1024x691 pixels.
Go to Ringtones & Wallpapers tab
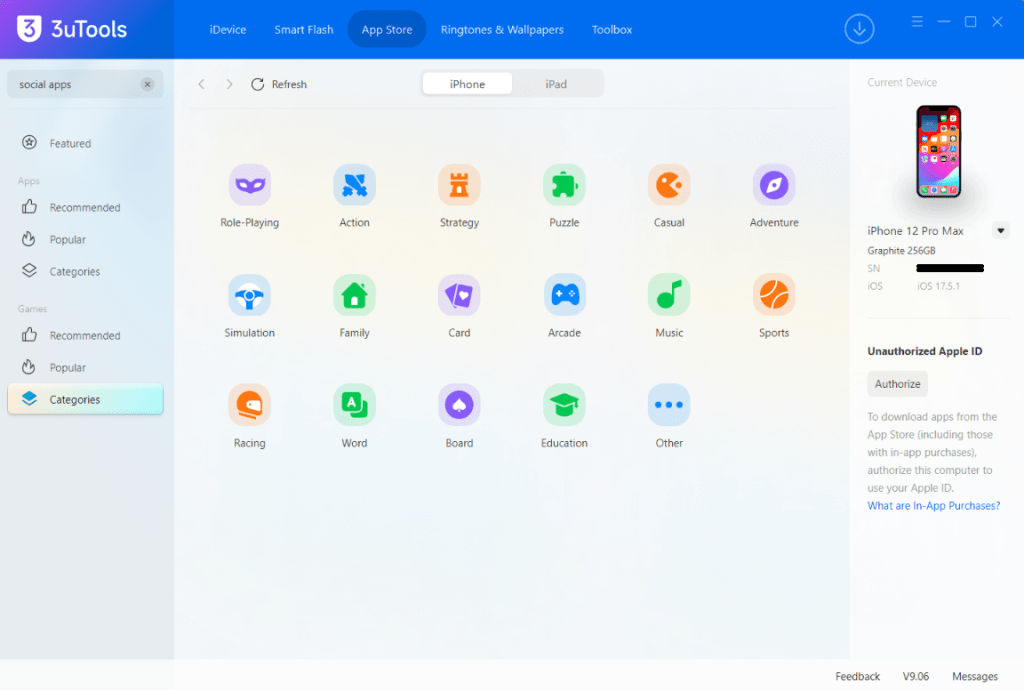502,30
